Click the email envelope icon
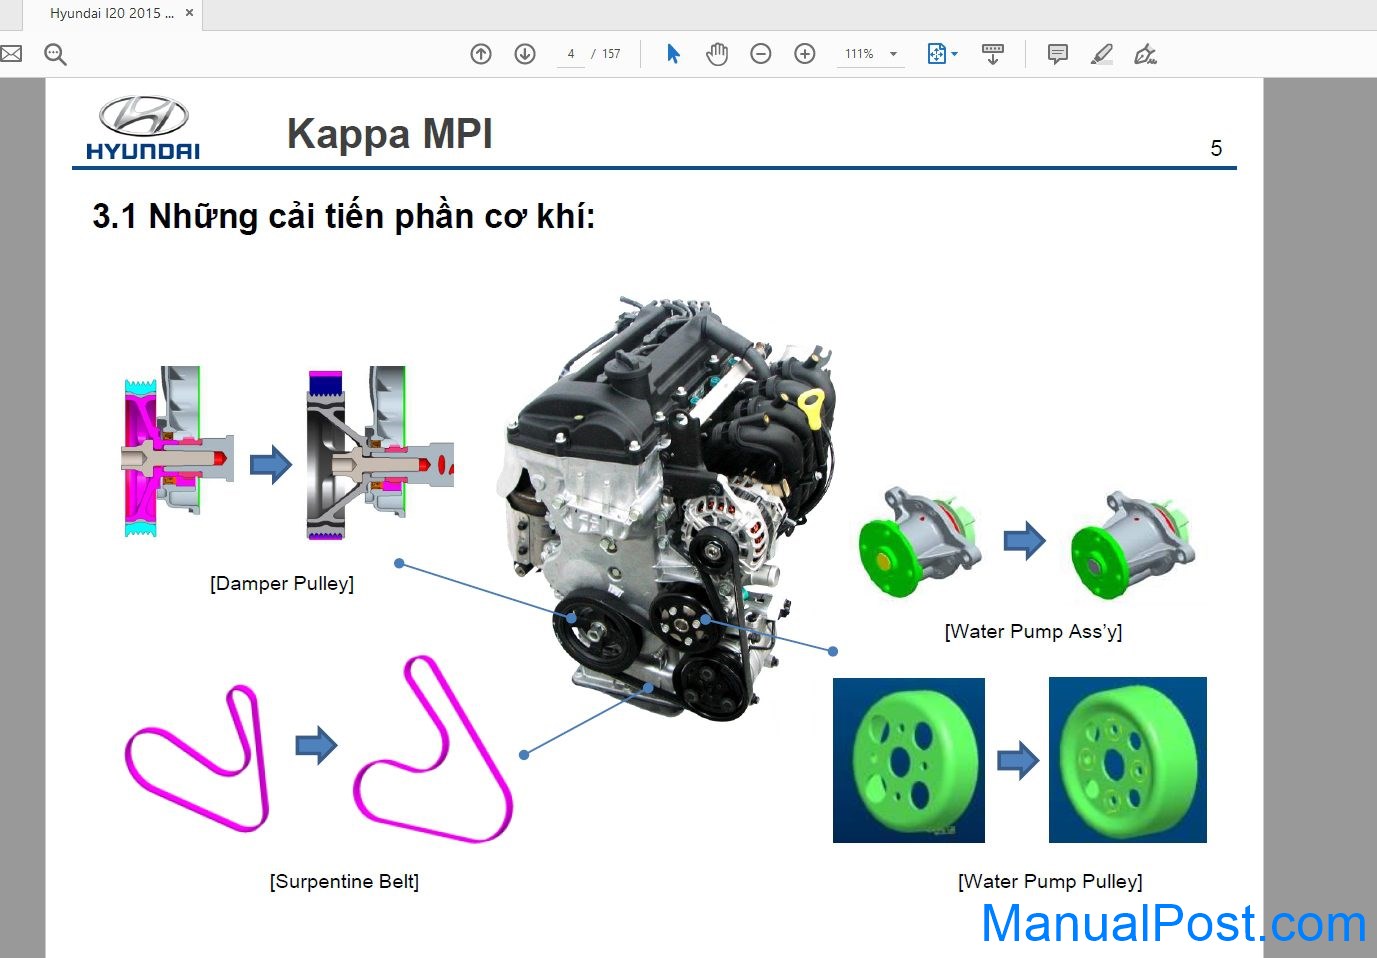 [x=10, y=54]
